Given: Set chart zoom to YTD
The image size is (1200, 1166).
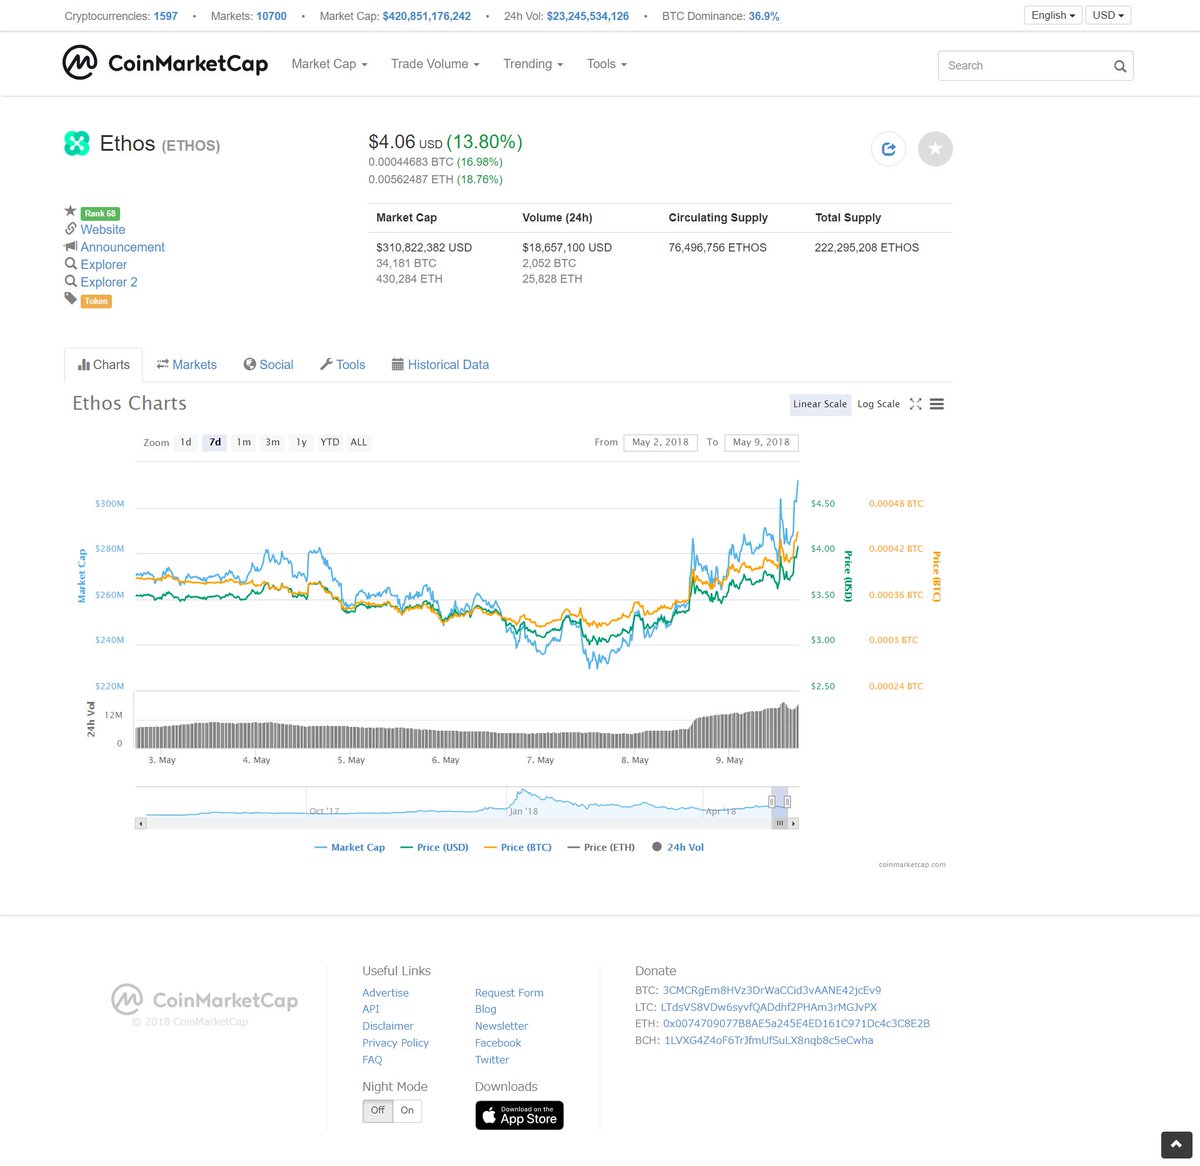Looking at the screenshot, I should point(330,442).
